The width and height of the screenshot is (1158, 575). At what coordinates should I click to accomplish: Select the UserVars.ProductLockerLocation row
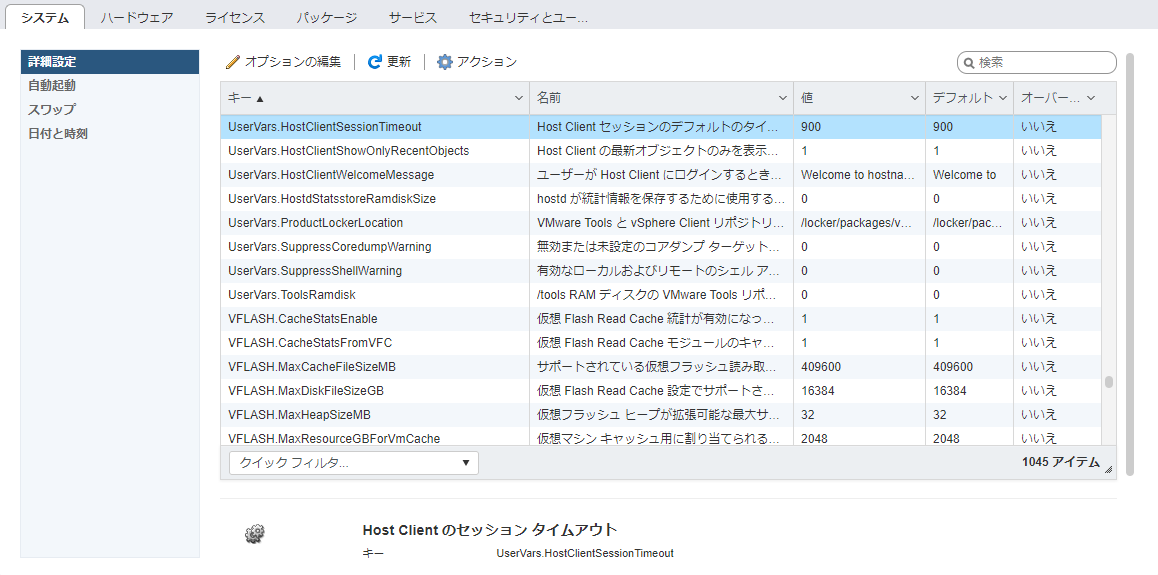pos(661,223)
